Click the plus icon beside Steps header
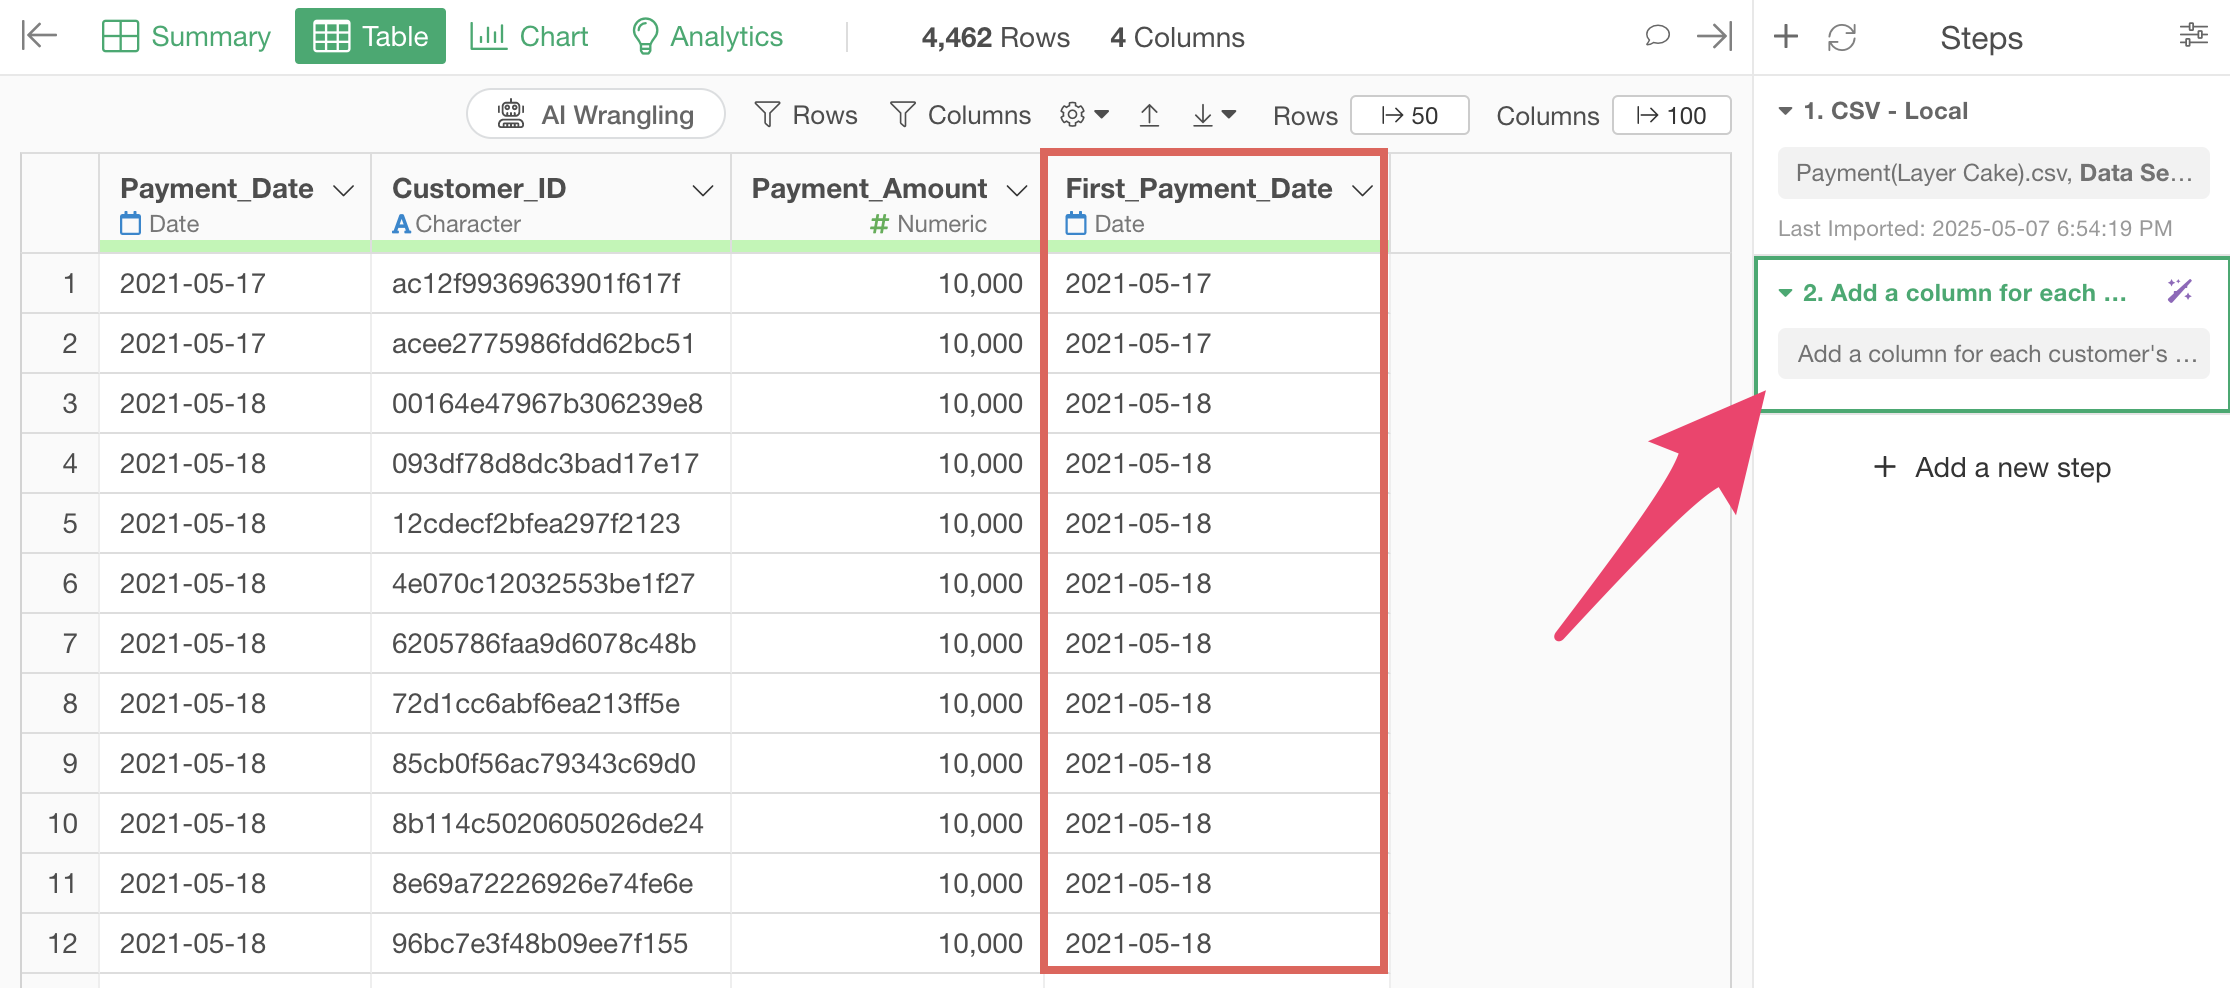The height and width of the screenshot is (988, 2230). [x=1785, y=37]
